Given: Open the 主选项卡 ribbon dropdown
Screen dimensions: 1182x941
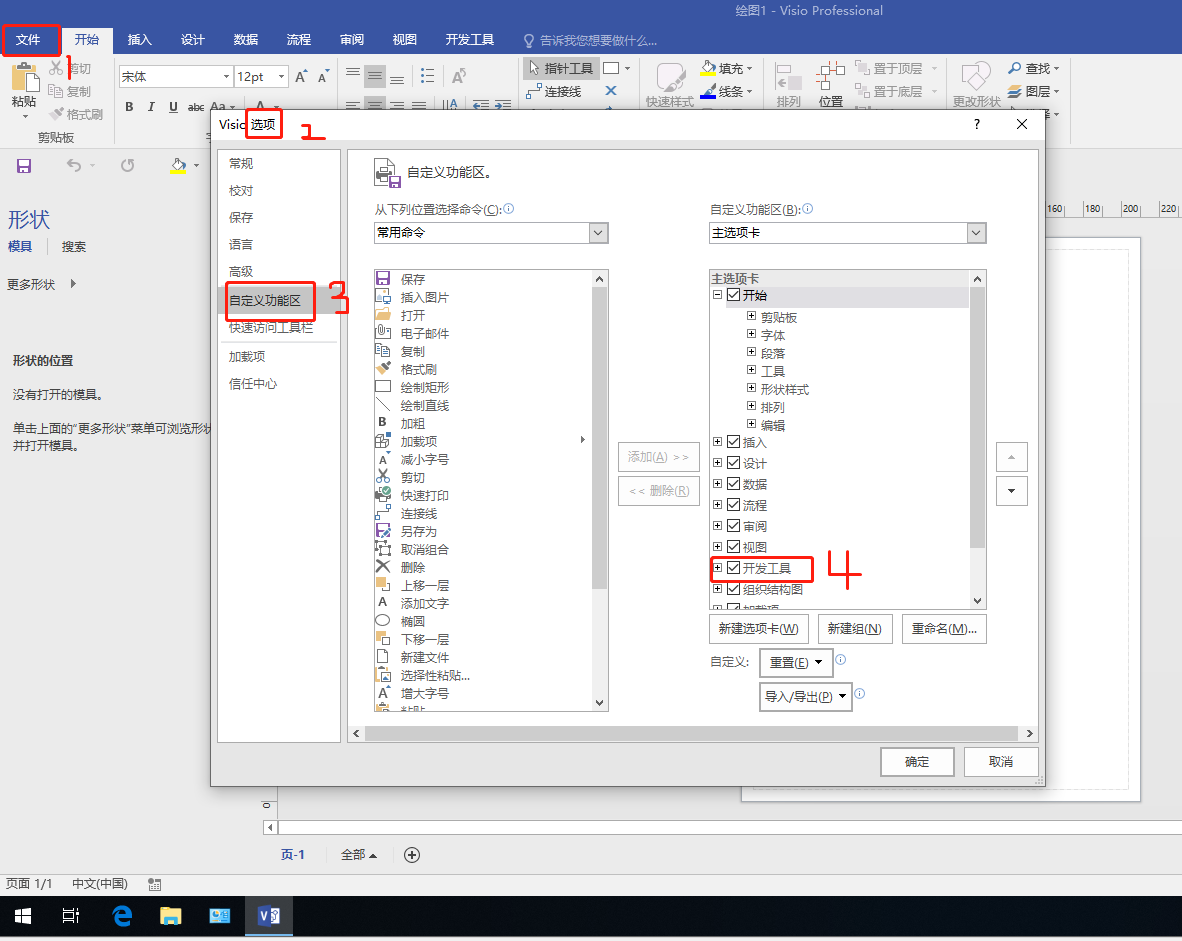Looking at the screenshot, I should point(976,232).
